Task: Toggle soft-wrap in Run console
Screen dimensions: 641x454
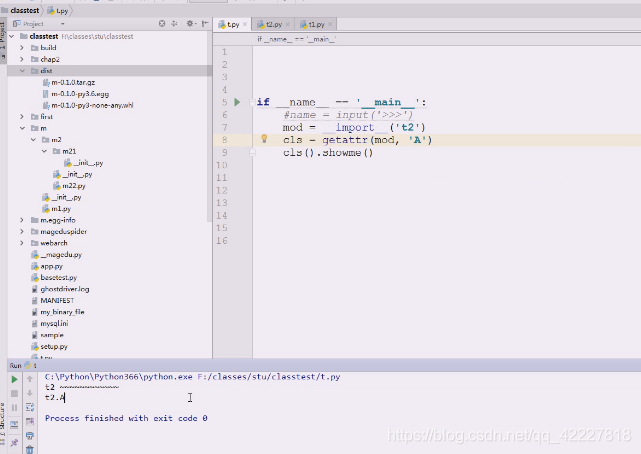Action: pos(29,407)
